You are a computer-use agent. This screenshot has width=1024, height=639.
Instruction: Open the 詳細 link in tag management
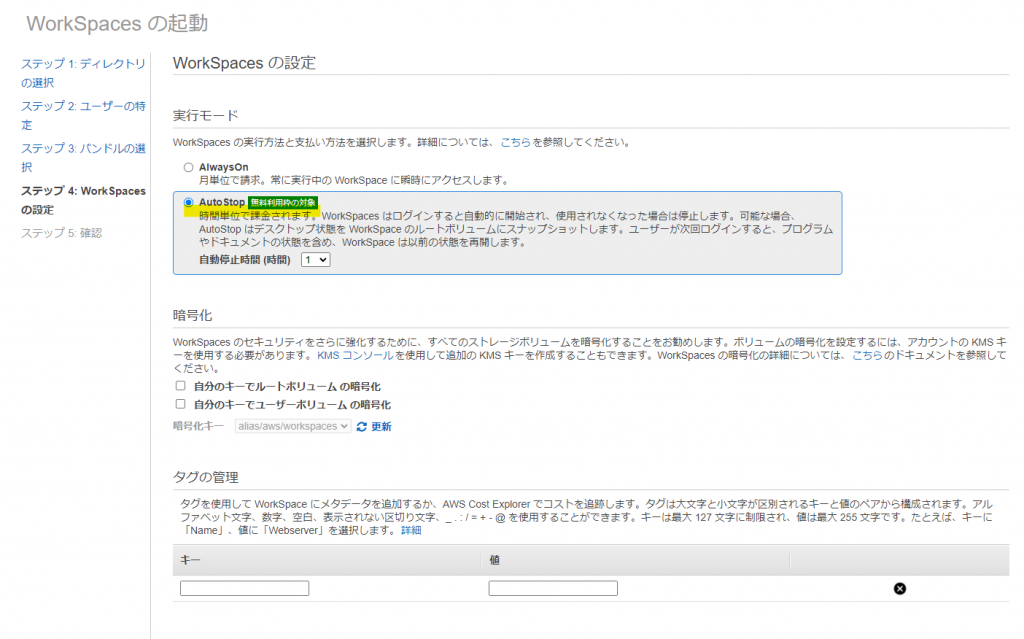click(x=411, y=531)
